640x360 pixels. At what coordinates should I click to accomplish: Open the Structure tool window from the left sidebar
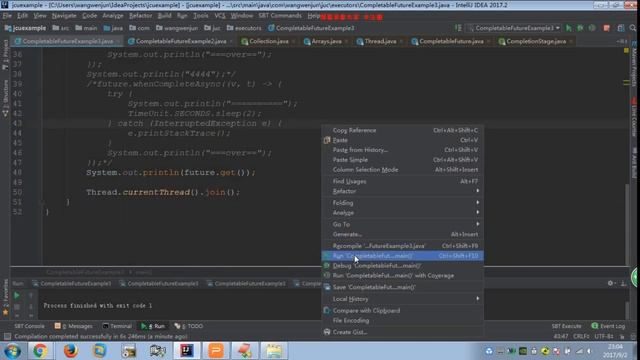[x=5, y=98]
